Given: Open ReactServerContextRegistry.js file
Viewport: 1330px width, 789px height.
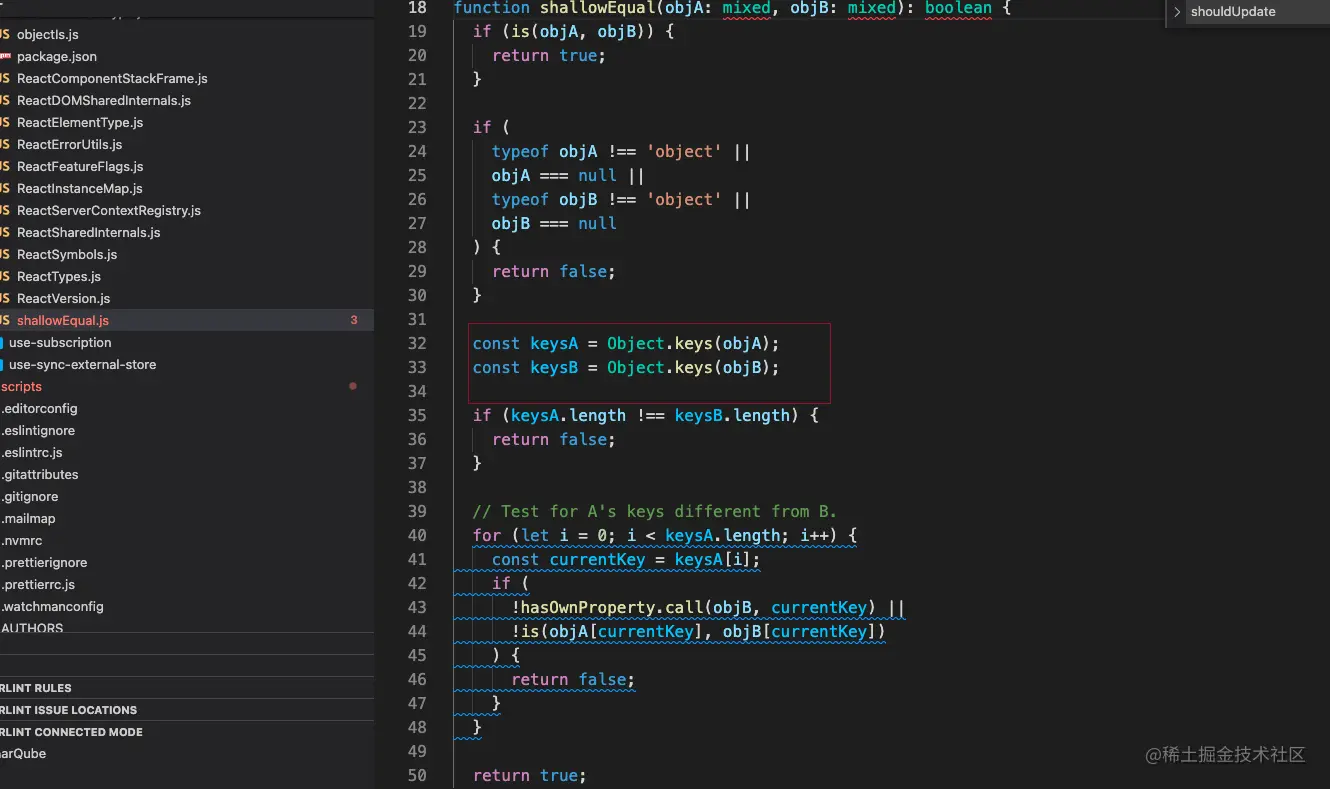Looking at the screenshot, I should 109,210.
